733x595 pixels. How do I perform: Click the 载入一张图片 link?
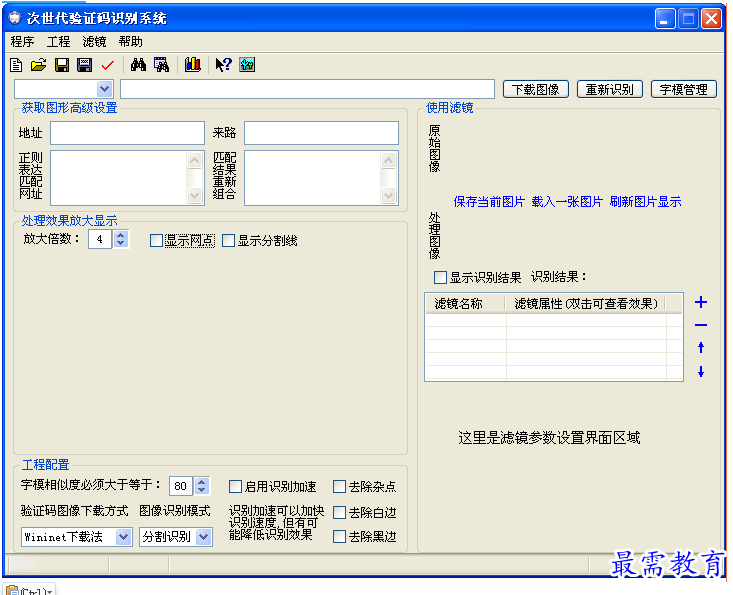[x=567, y=202]
